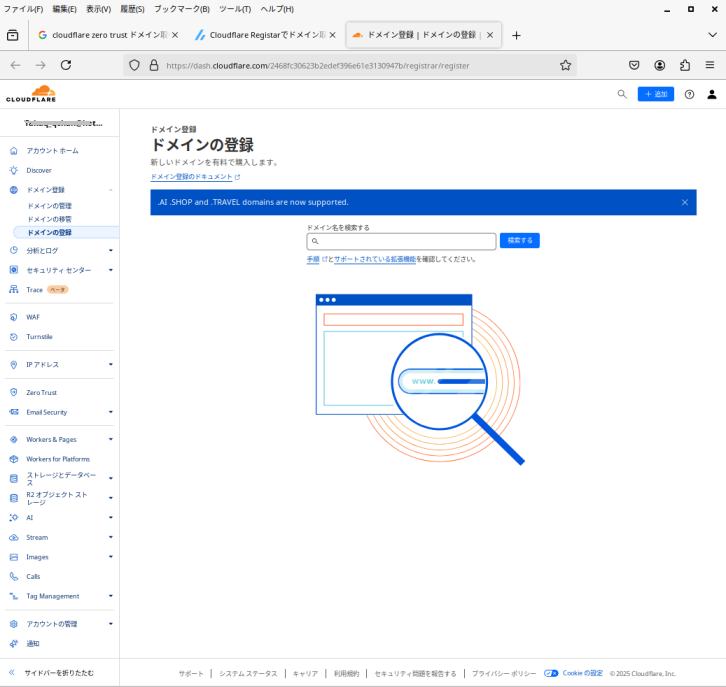Expand ストレージとデータベース section arrow
The image size is (726, 687).
111,478
